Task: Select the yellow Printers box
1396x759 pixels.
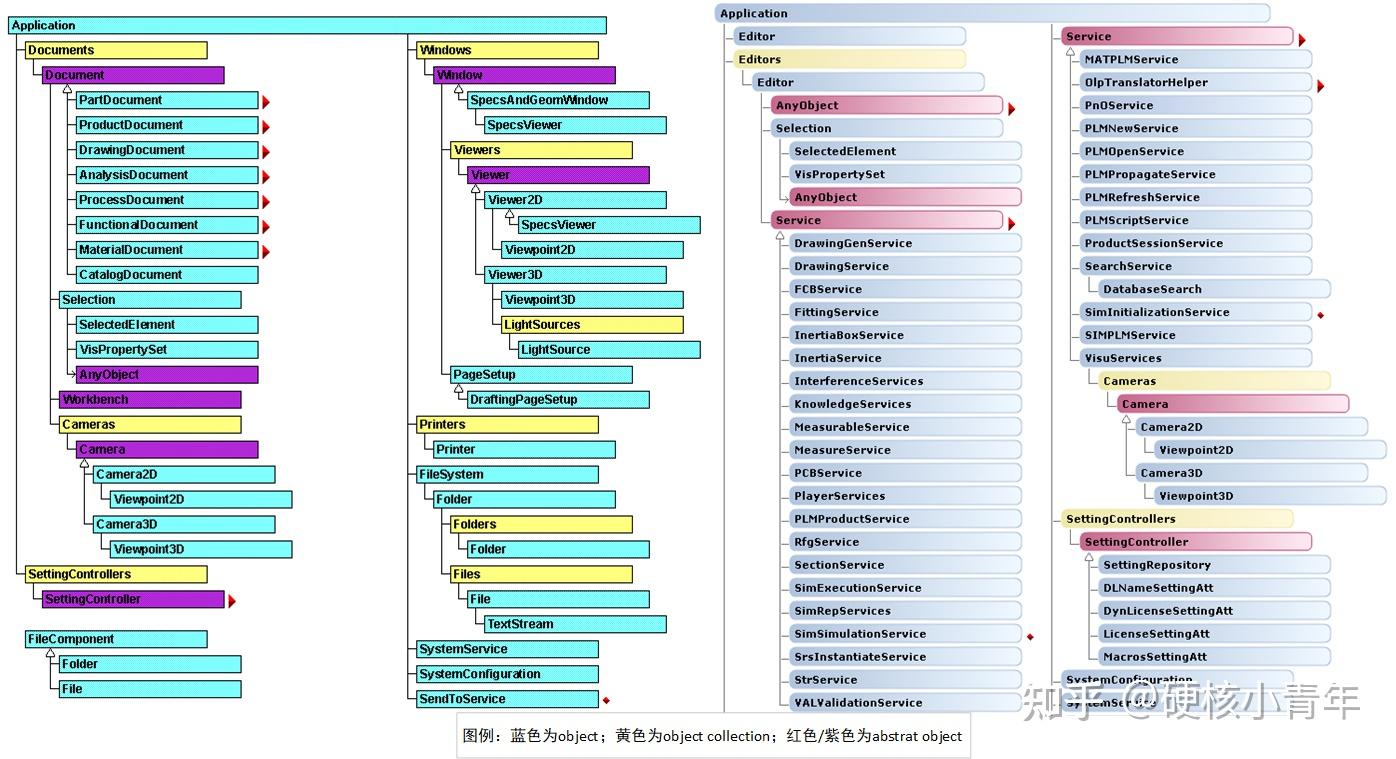Action: point(507,424)
